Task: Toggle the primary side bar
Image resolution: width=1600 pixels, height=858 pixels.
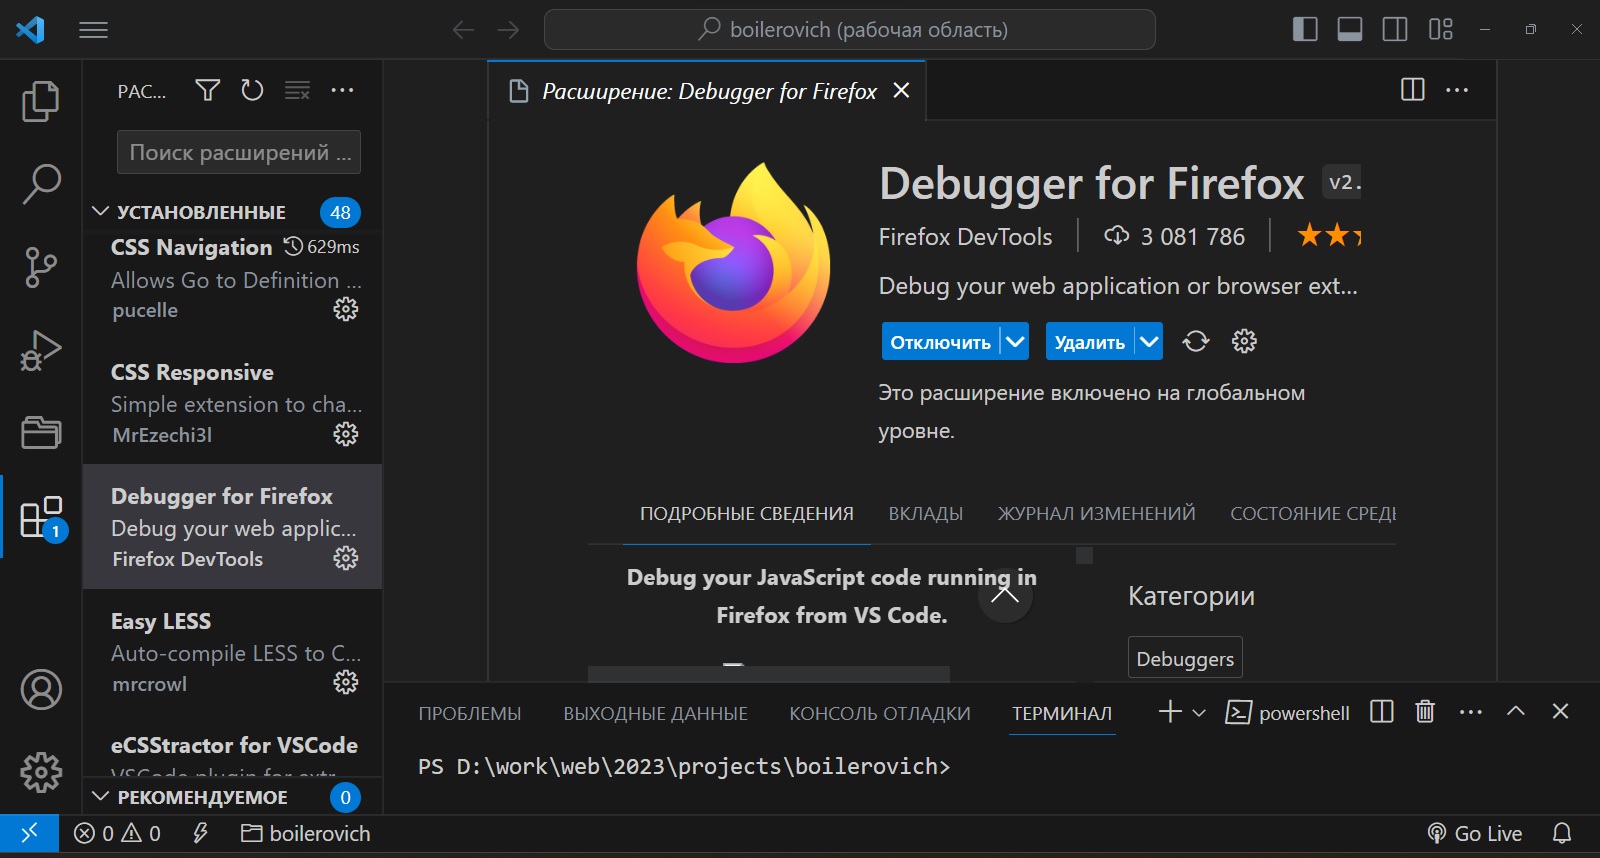Action: (x=1305, y=29)
